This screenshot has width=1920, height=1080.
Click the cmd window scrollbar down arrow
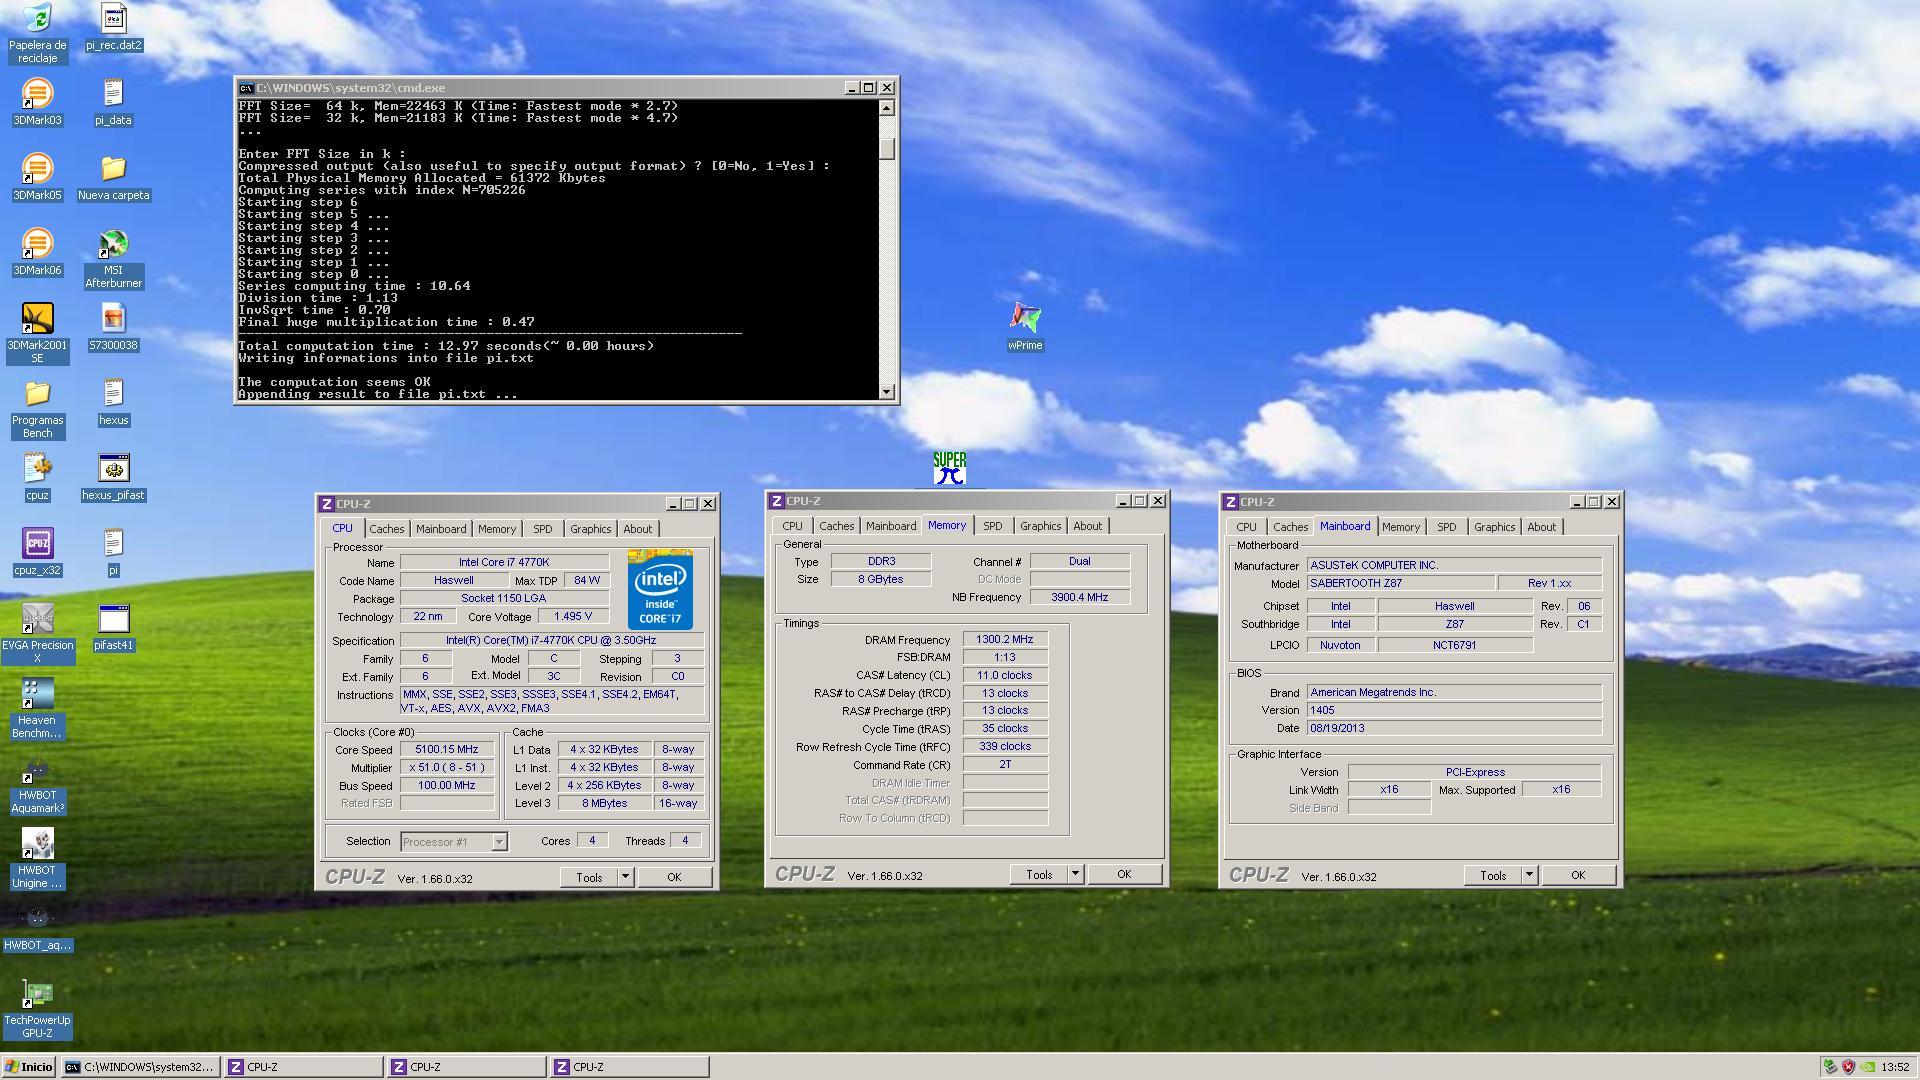click(x=886, y=392)
